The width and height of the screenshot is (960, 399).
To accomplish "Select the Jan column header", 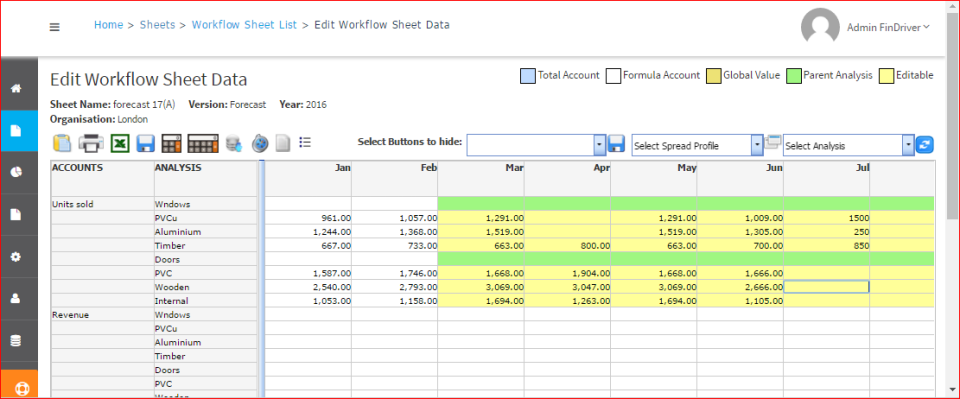I will 309,178.
